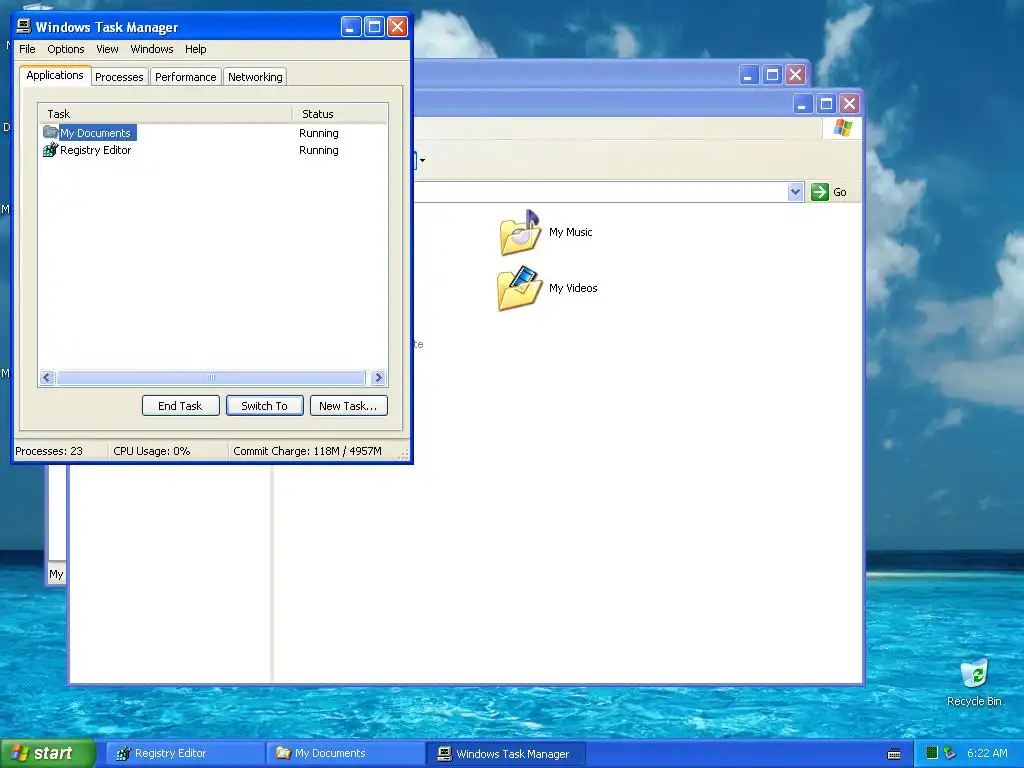Click Windows Task Manager taskbar button
1024x768 pixels.
point(506,753)
